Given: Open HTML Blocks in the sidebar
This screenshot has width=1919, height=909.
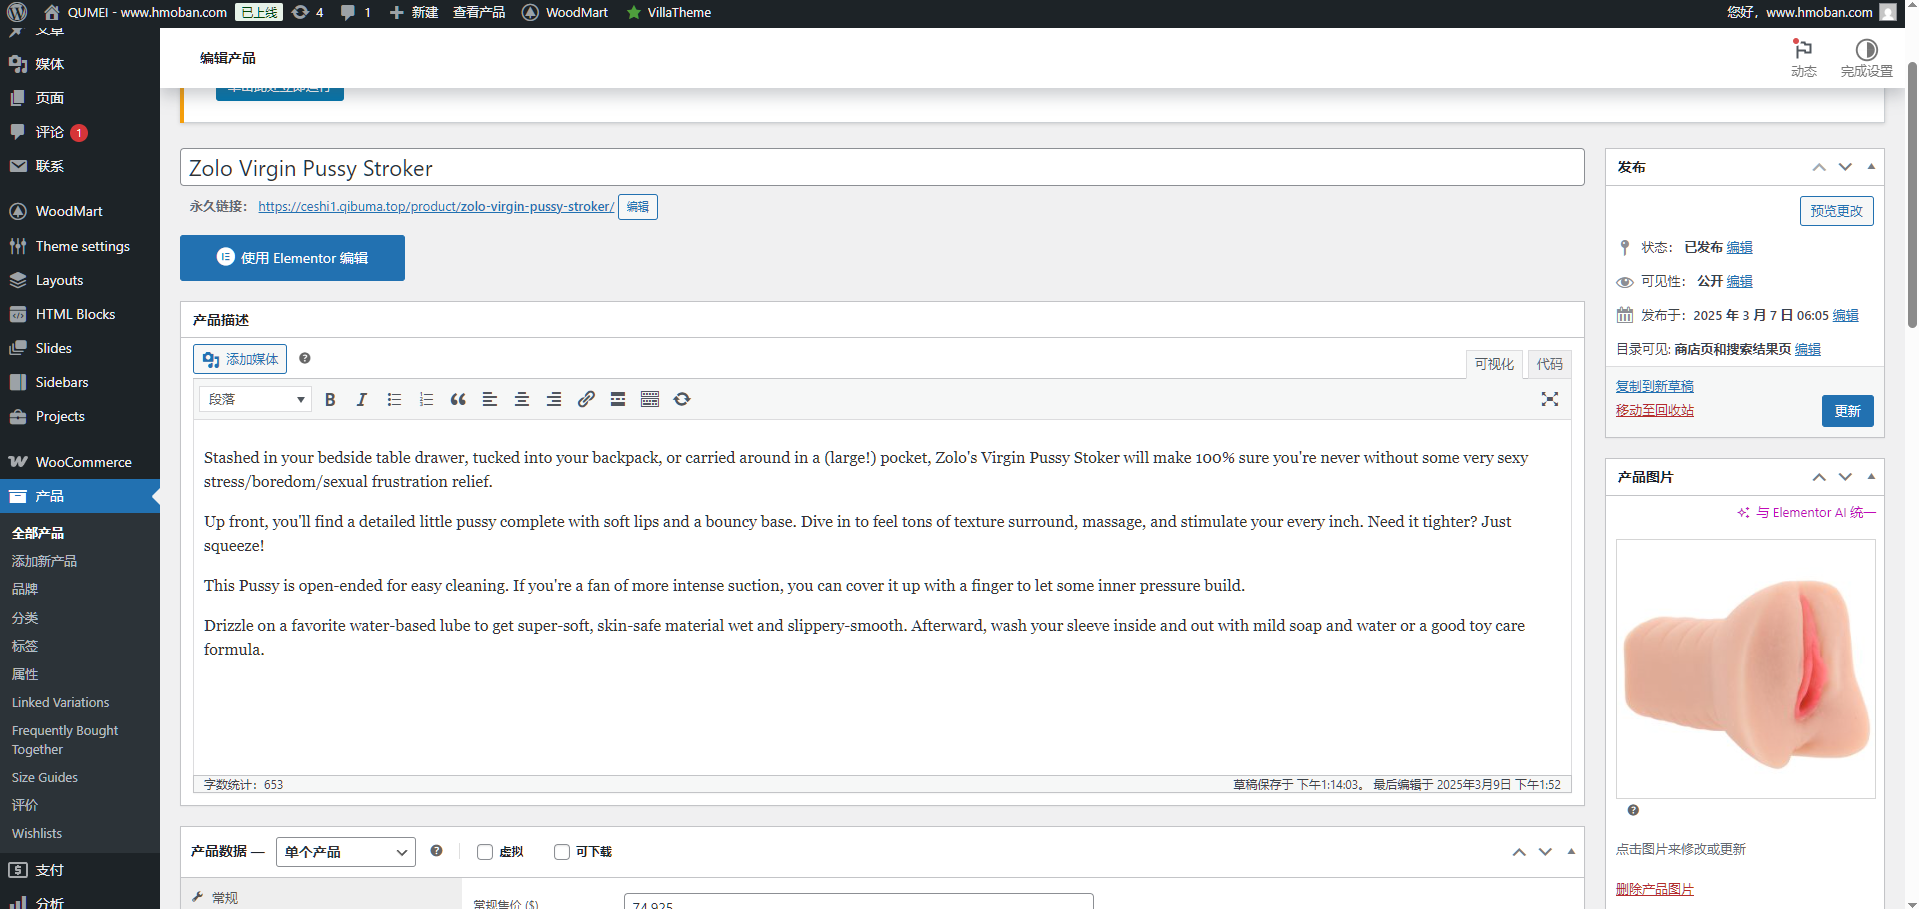Looking at the screenshot, I should [80, 314].
